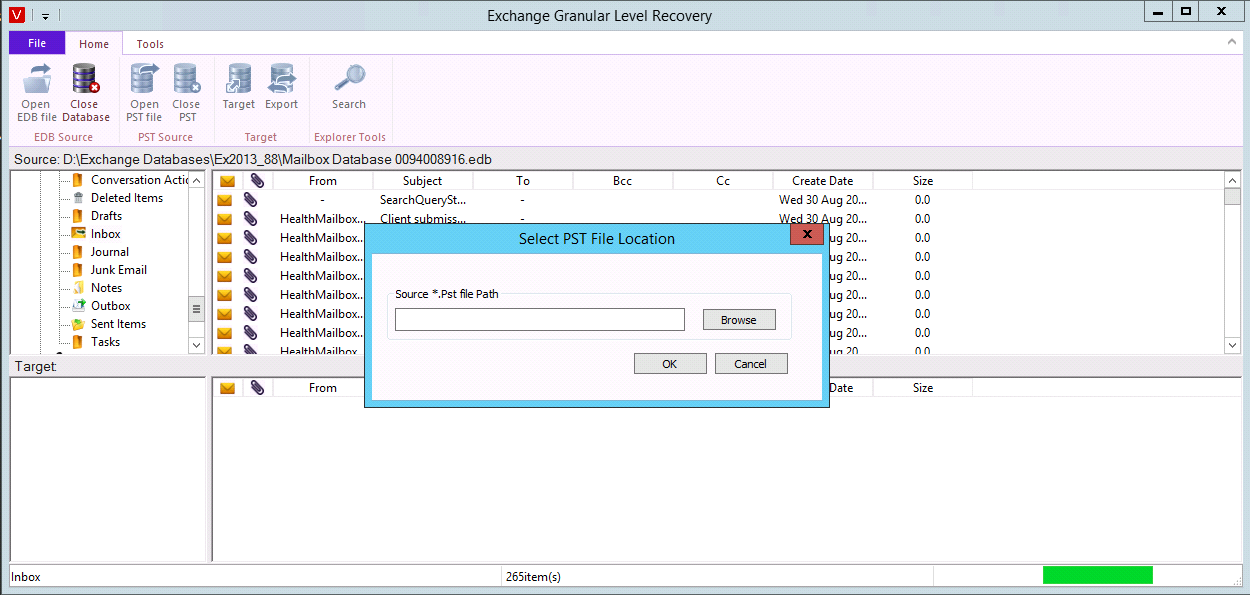Open the File tab
1250x595 pixels.
click(37, 44)
